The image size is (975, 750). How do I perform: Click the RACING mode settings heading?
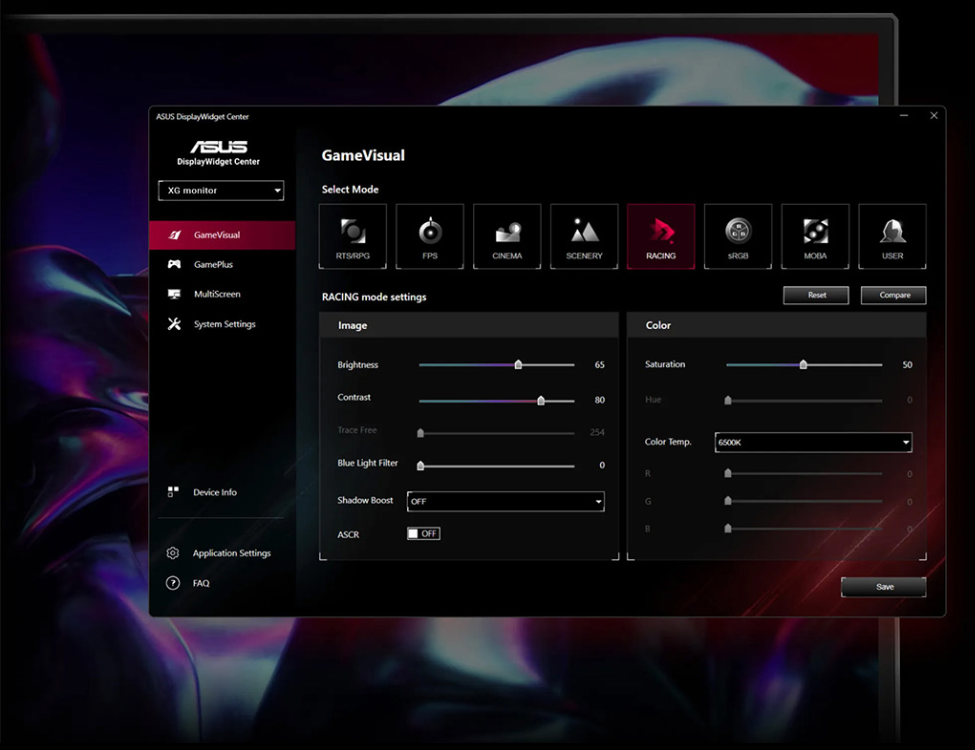374,297
